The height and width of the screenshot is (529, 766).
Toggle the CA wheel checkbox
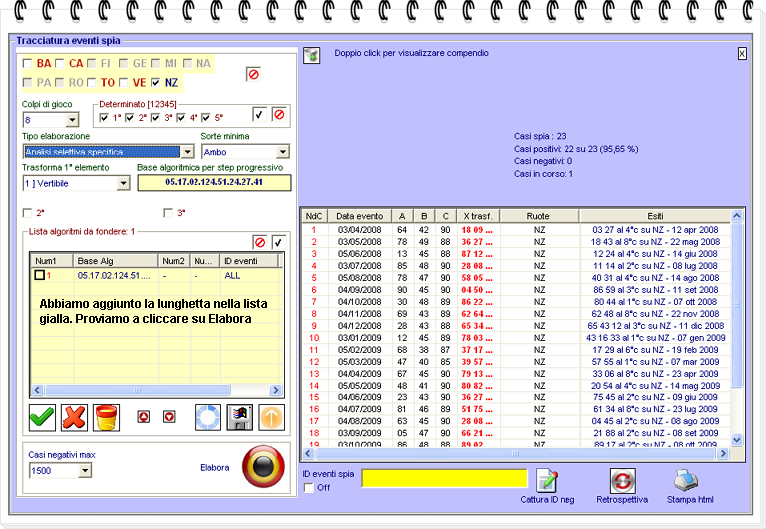click(x=60, y=63)
